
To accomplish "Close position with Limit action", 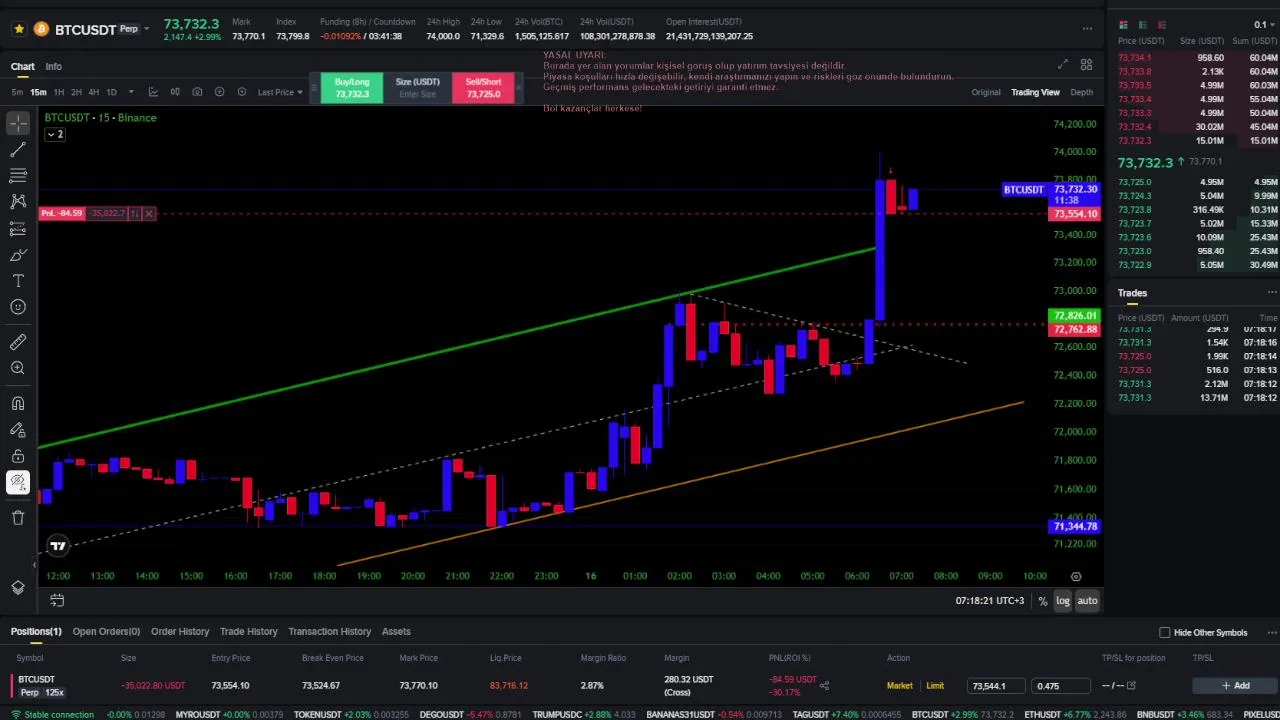I will [x=935, y=686].
